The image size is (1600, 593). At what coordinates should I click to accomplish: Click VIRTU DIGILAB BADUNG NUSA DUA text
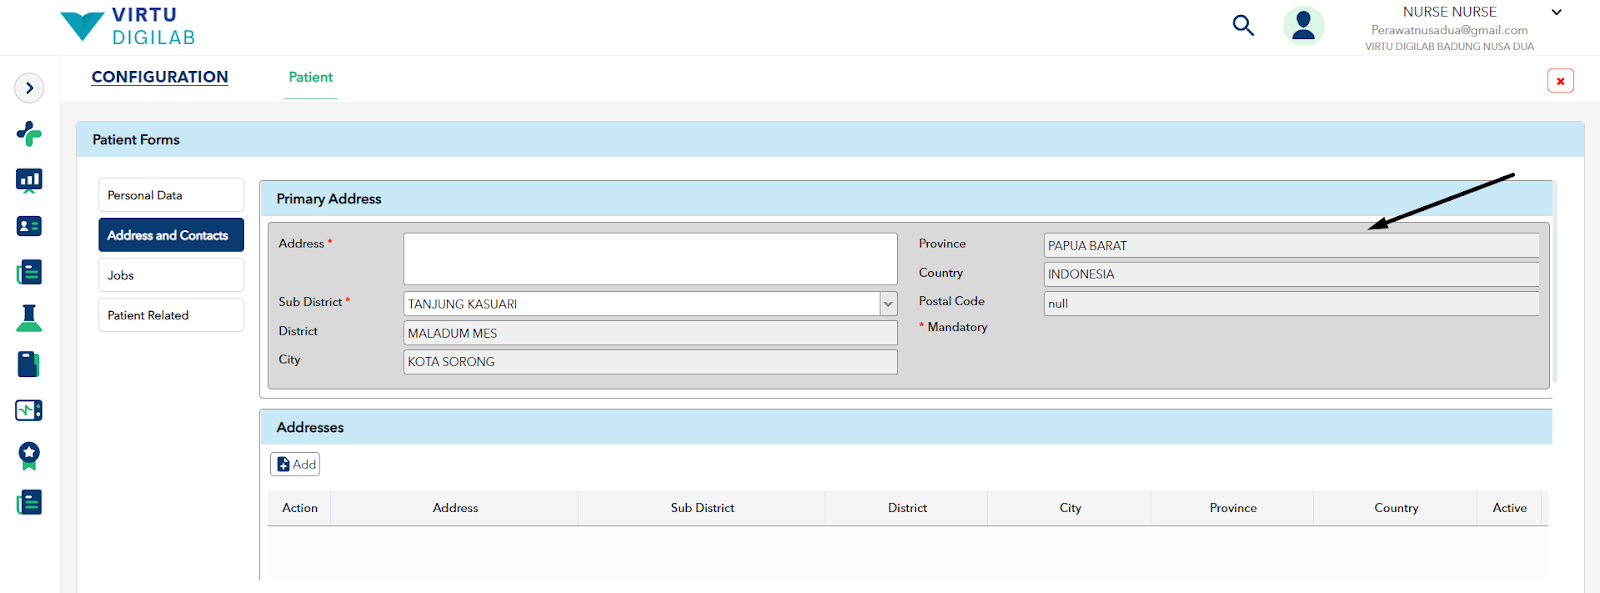click(1449, 46)
